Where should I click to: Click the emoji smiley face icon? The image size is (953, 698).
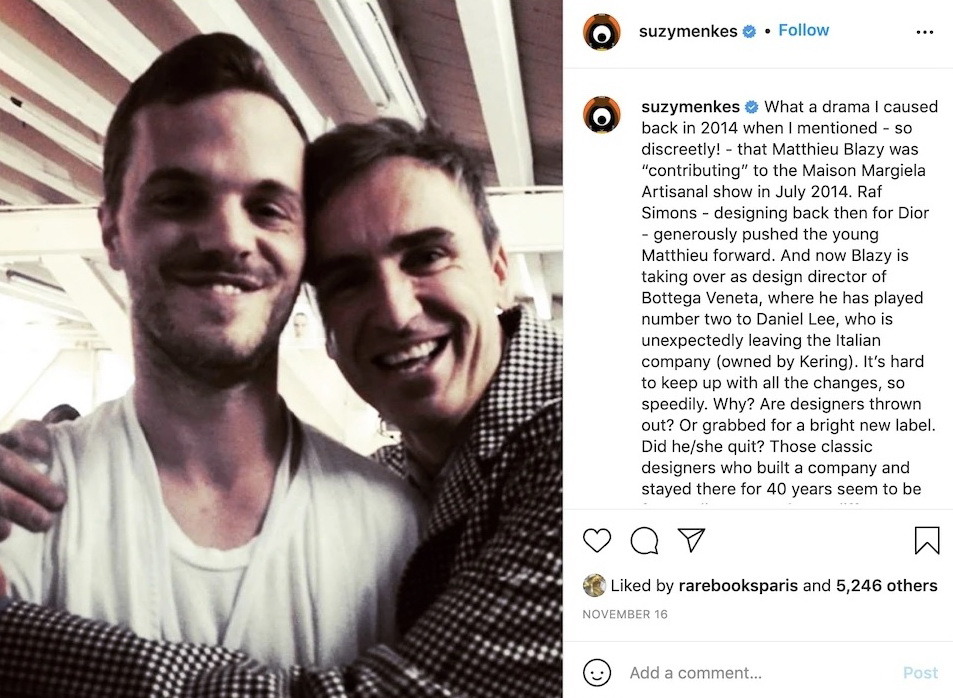click(x=597, y=672)
